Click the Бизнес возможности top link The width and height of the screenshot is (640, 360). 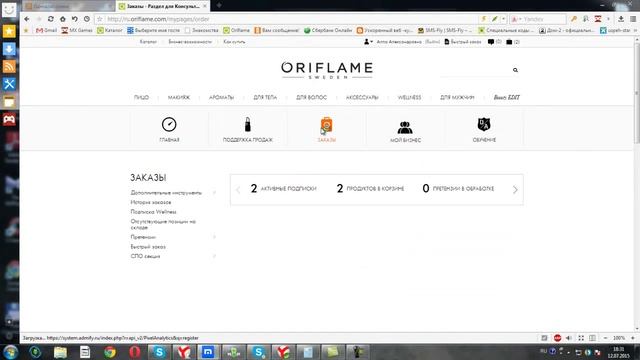[190, 42]
